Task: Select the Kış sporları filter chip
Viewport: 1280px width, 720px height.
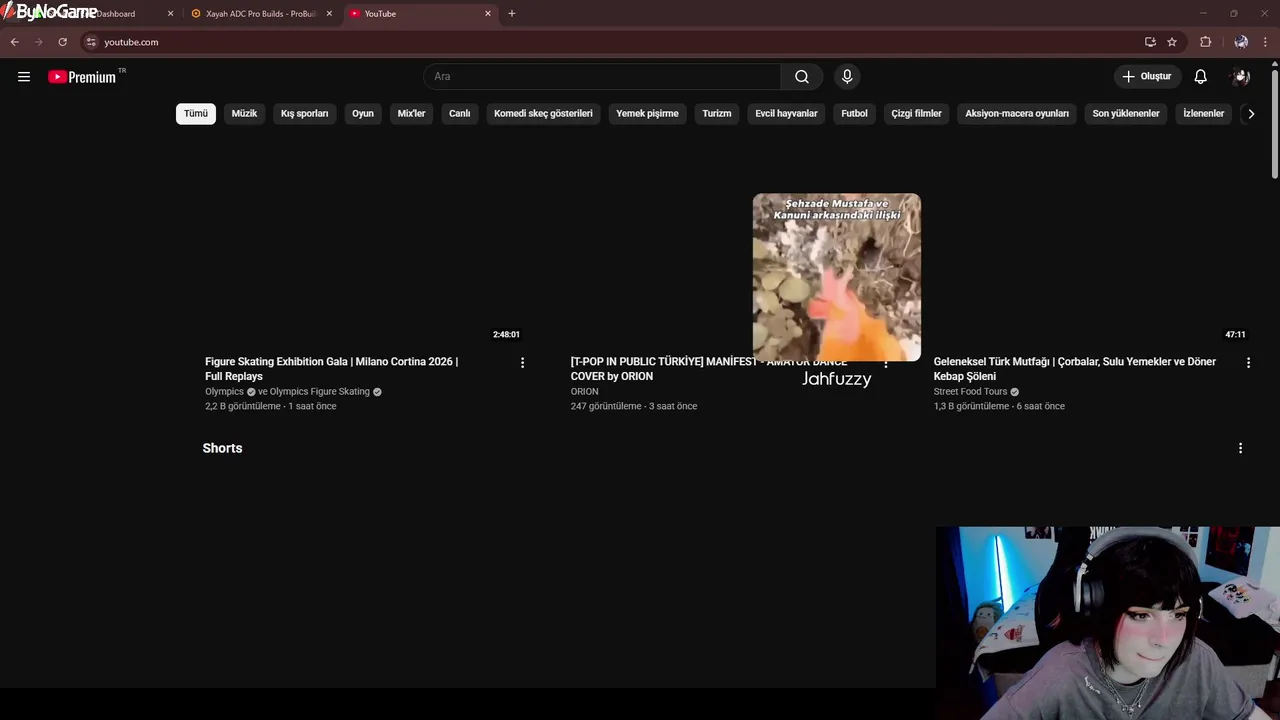Action: [x=304, y=114]
